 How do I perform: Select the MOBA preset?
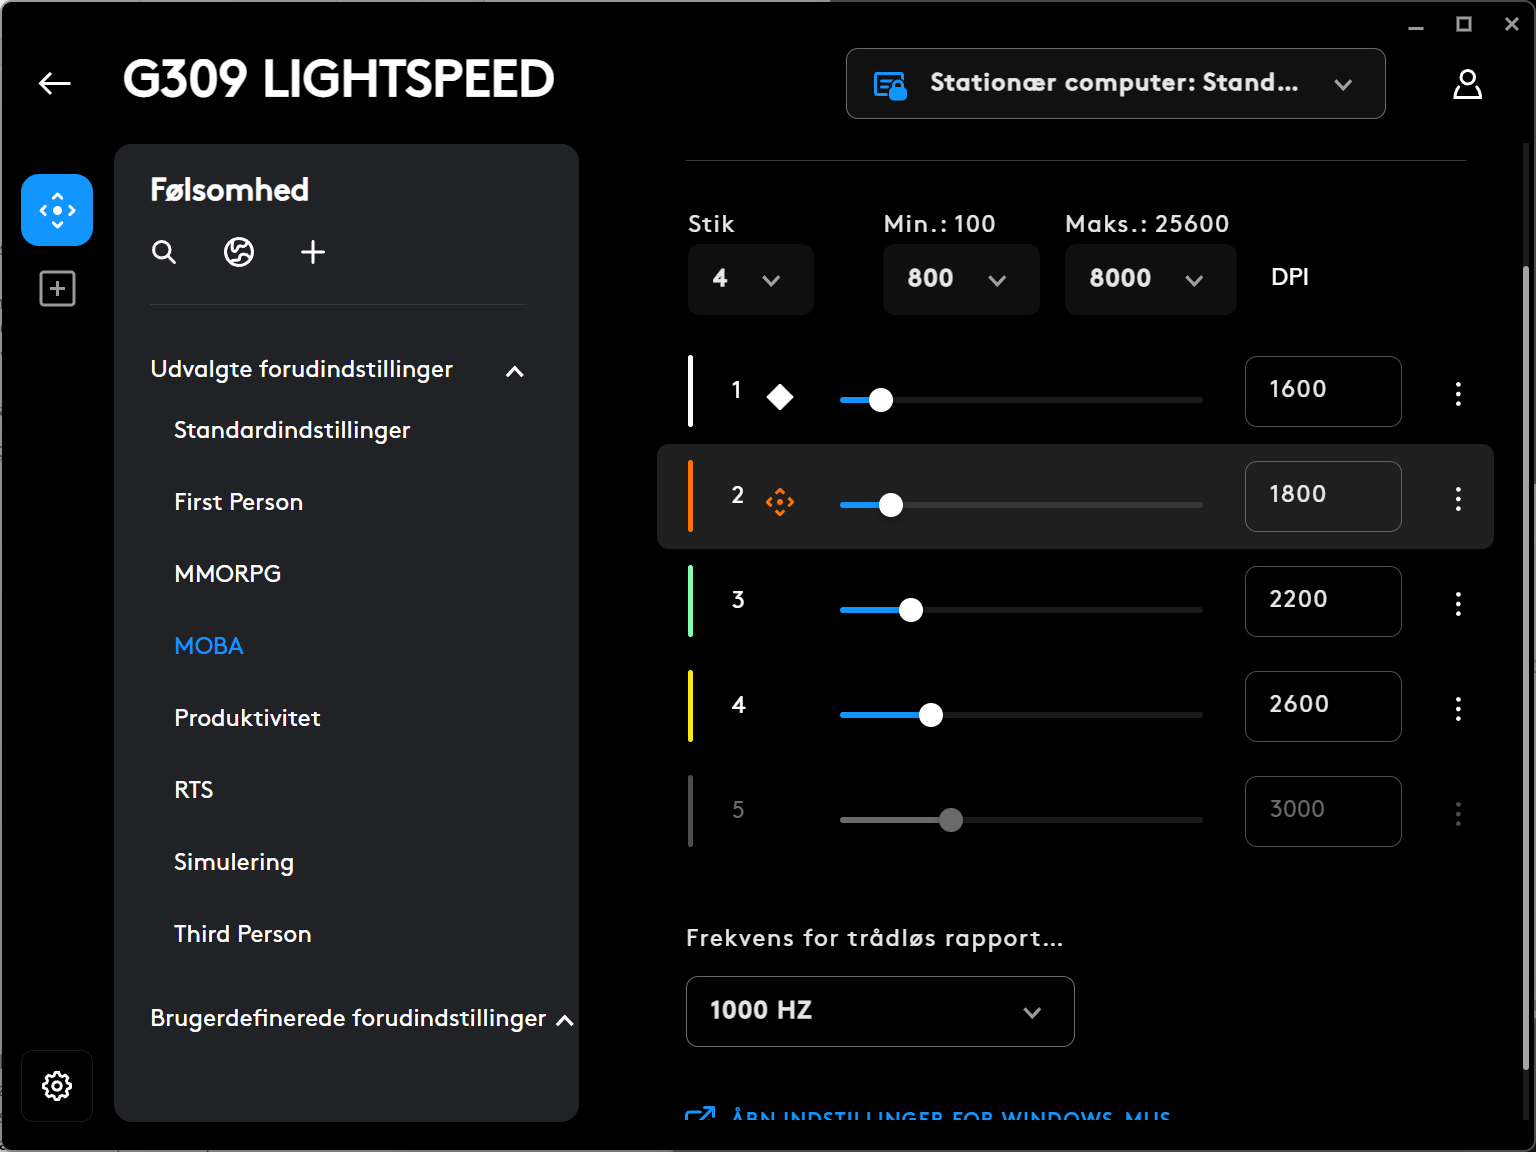[x=209, y=646]
